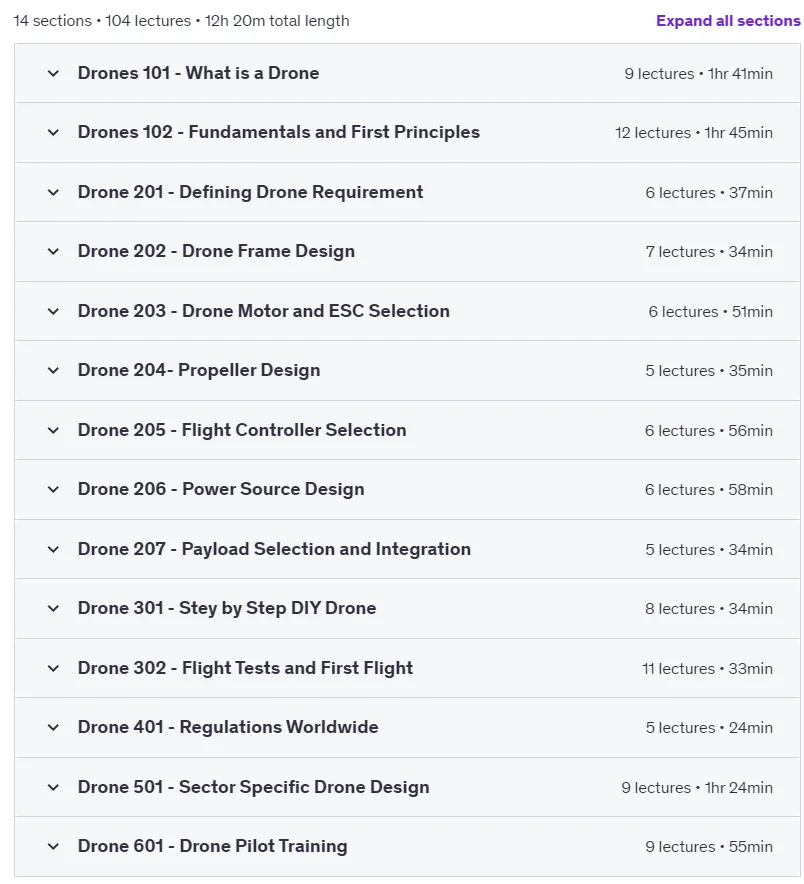Expand the Drones 101 section chevron
The height and width of the screenshot is (884, 804).
pyautogui.click(x=53, y=73)
